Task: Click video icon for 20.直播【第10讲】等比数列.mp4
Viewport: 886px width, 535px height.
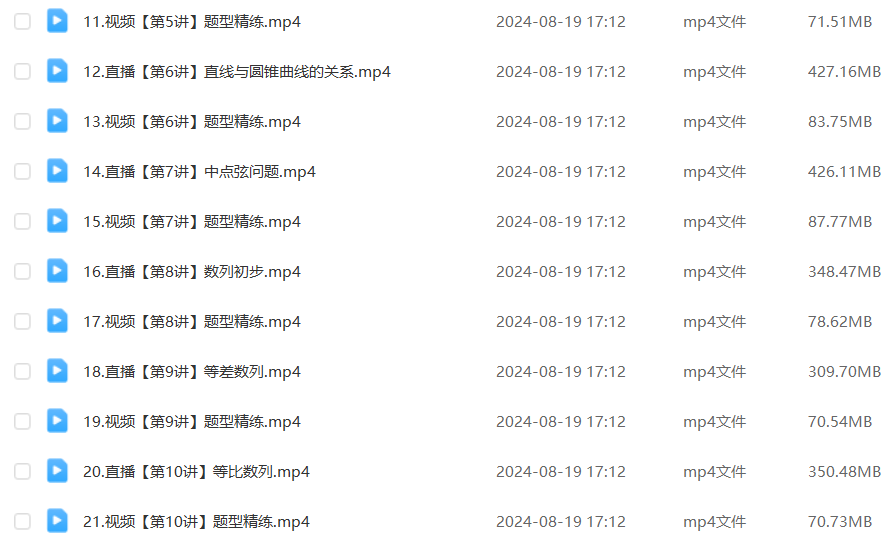Action: click(57, 471)
